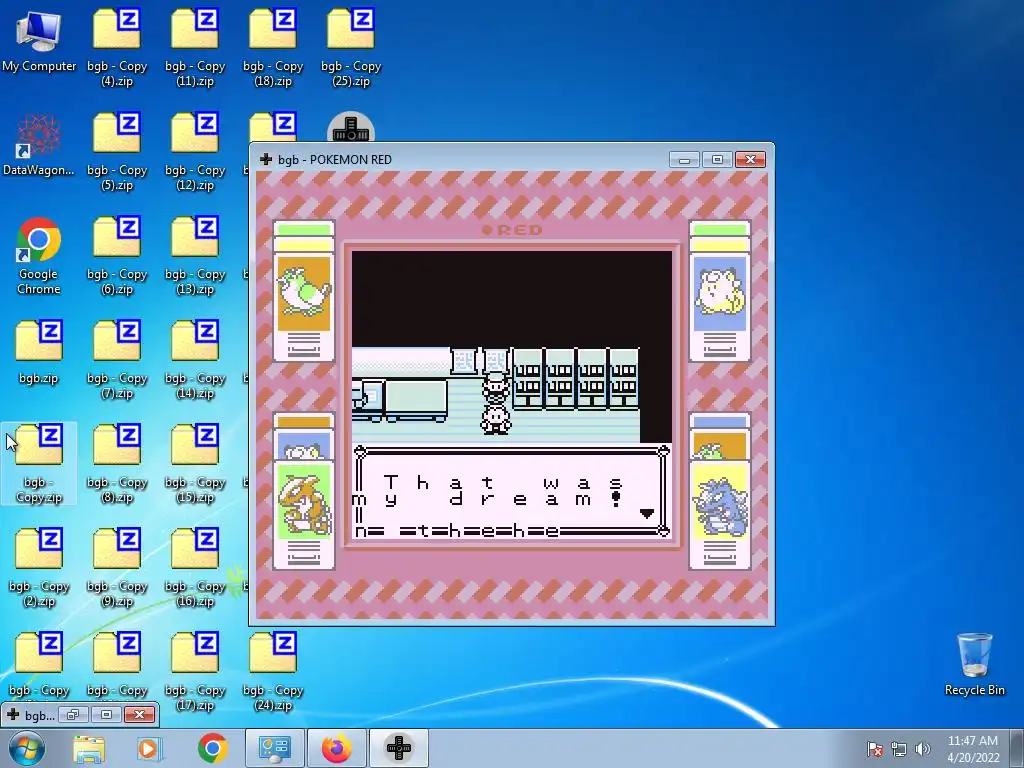Viewport: 1024px width, 768px height.
Task: Select bgb - Copy (16).zip file
Action: click(x=195, y=568)
